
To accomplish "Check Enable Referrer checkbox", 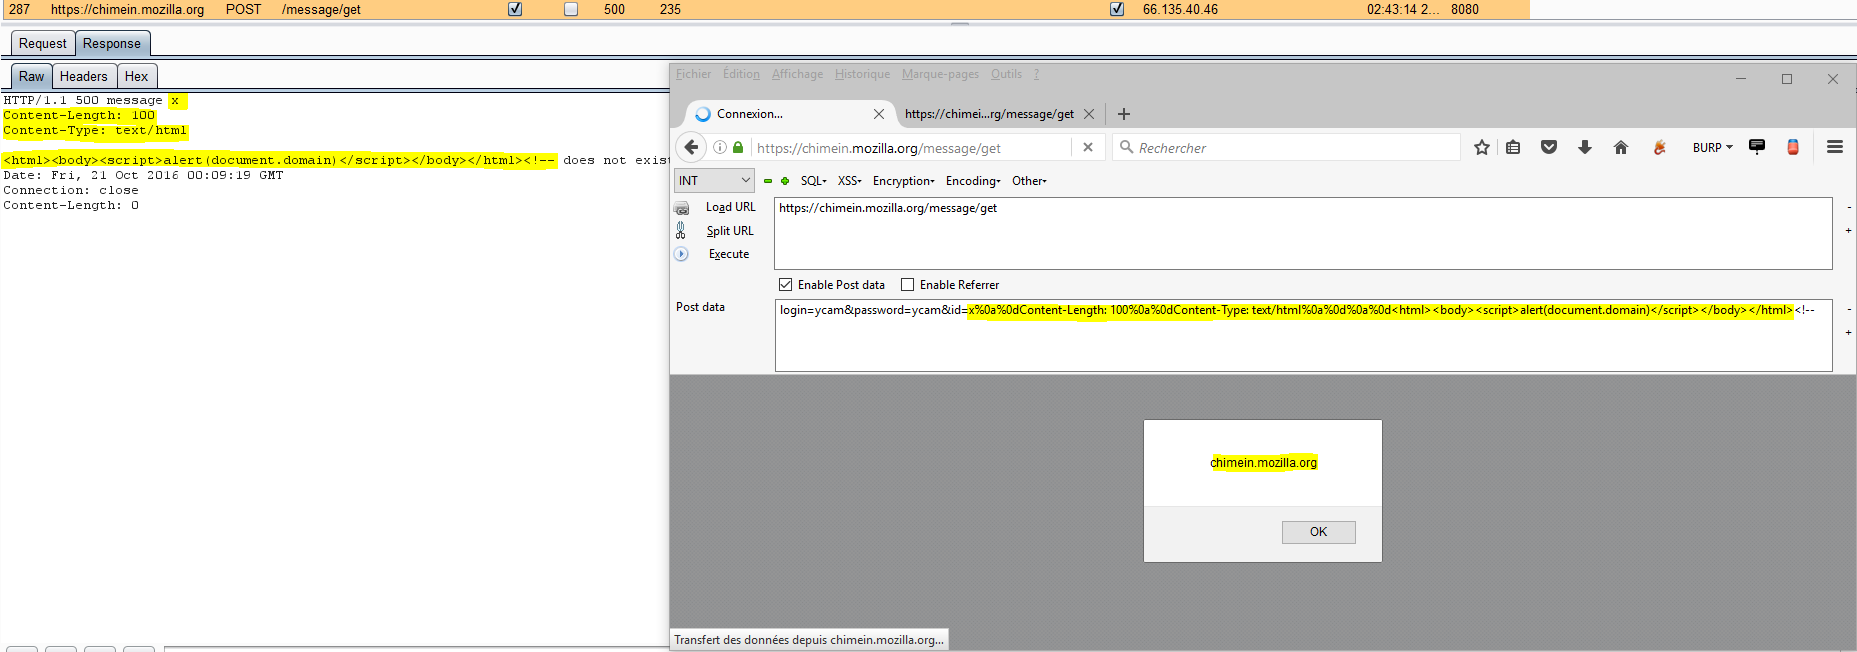I will click(x=908, y=285).
